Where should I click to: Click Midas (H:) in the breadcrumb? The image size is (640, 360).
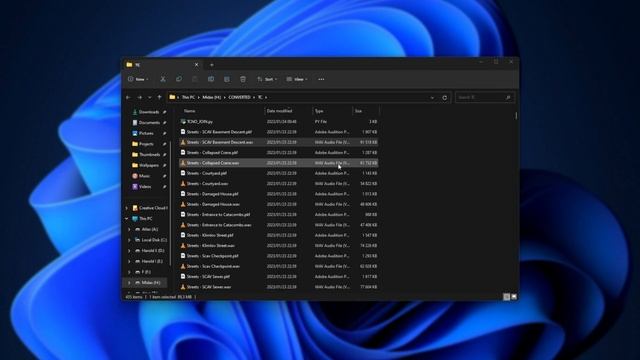coord(211,97)
